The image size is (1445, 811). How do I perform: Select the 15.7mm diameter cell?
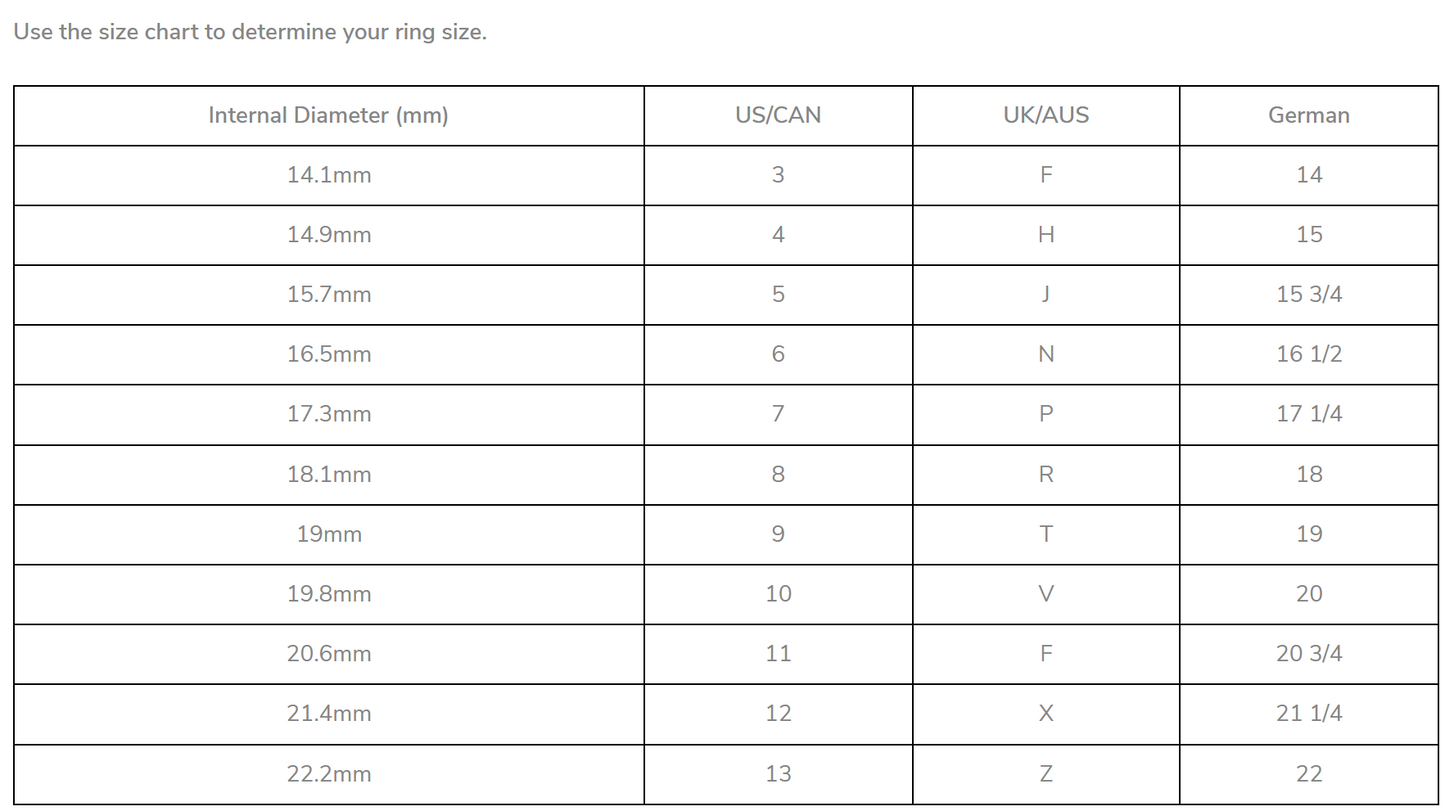[x=328, y=295]
